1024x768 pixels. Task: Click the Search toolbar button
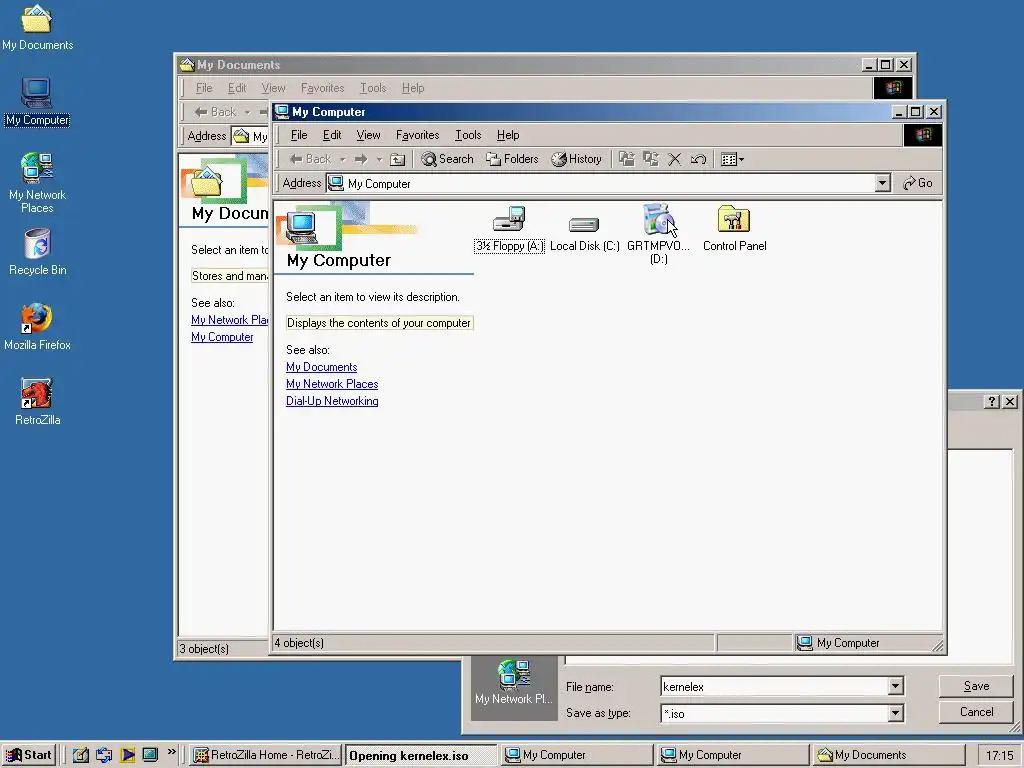point(447,159)
